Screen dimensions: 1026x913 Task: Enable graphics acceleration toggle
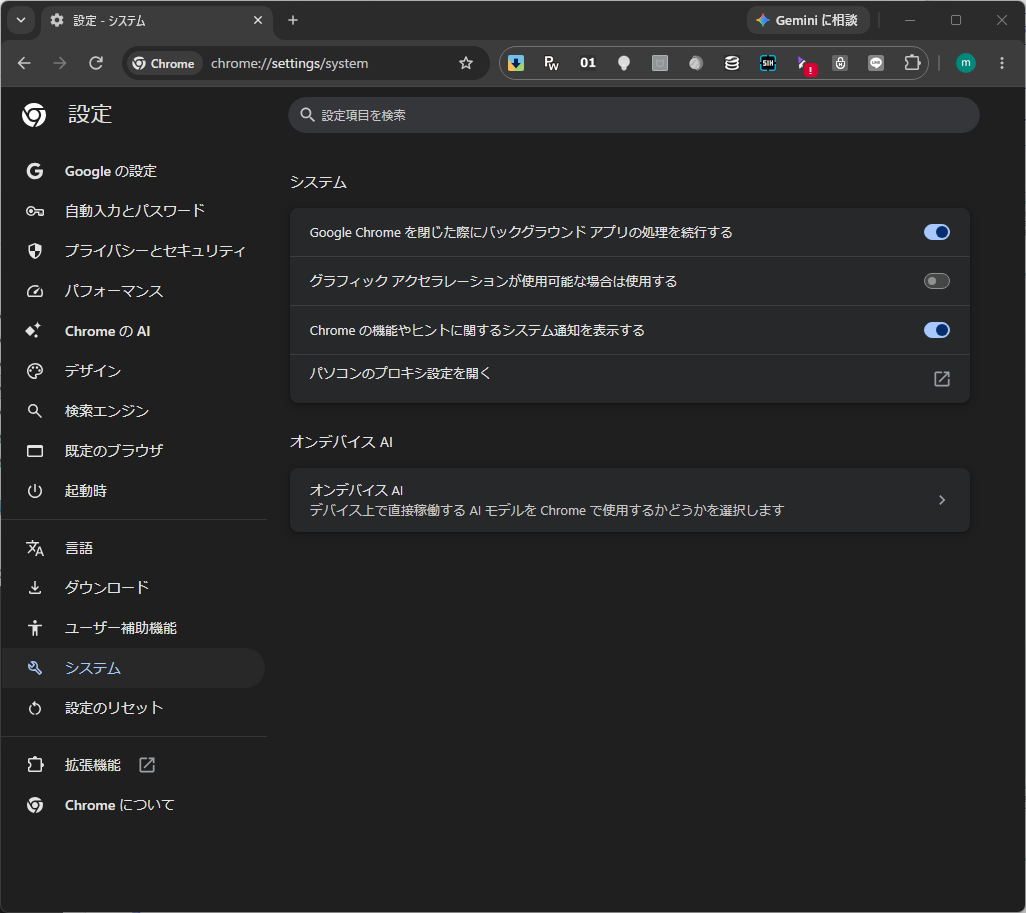pyautogui.click(x=936, y=281)
